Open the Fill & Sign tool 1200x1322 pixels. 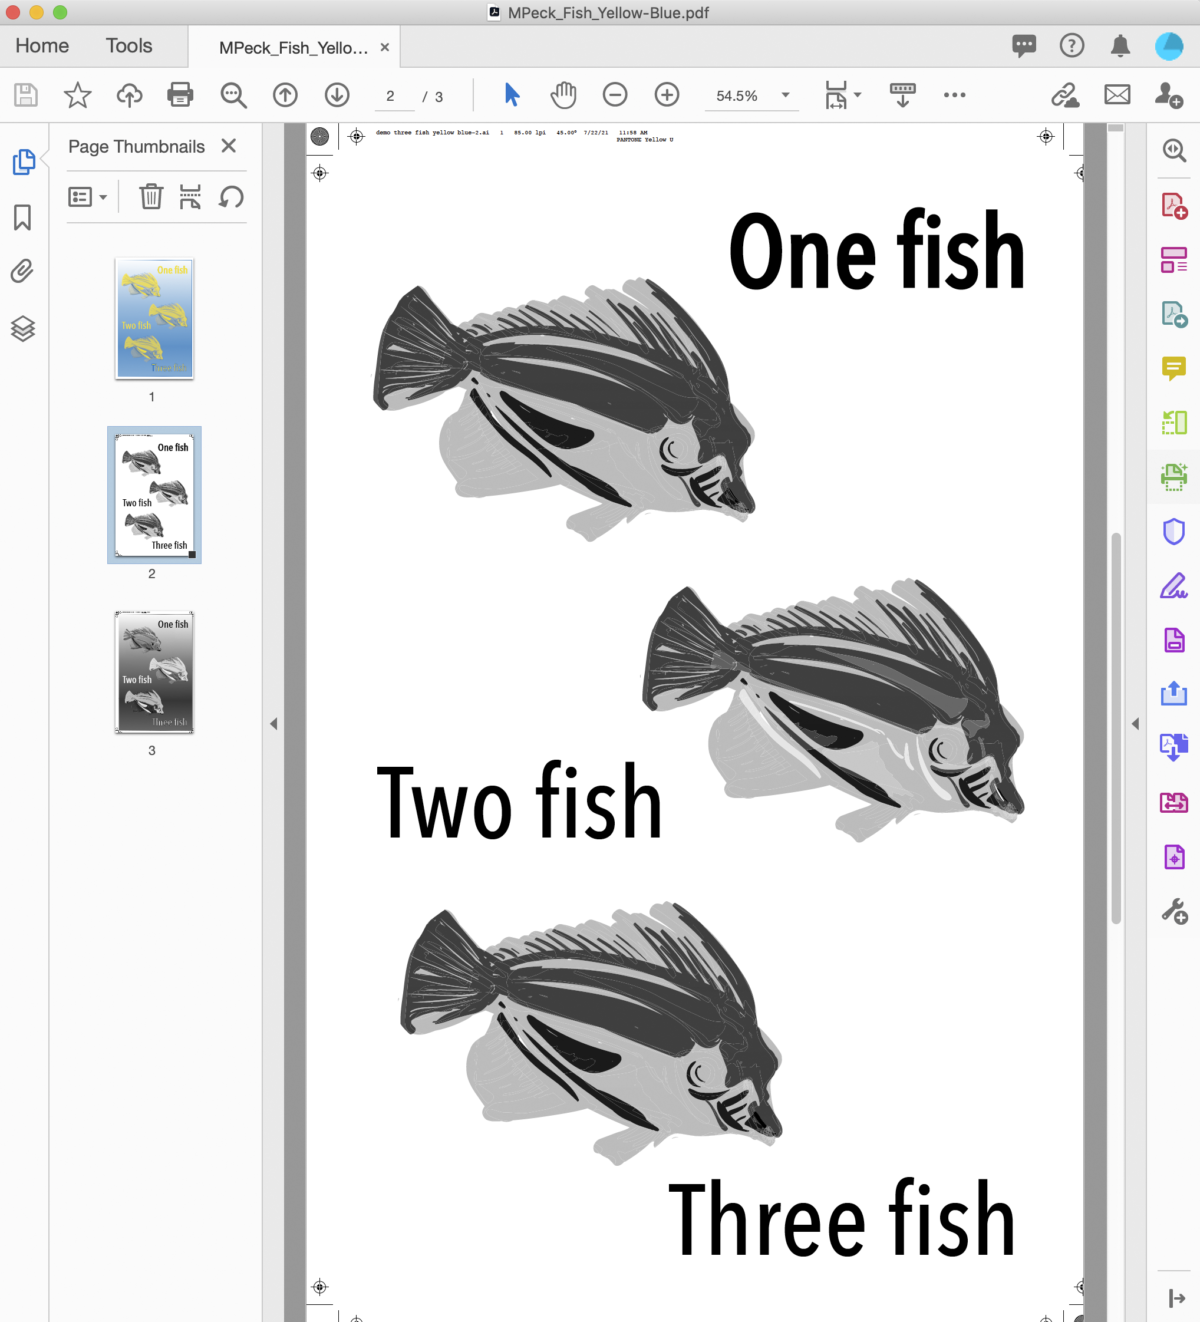(1173, 585)
